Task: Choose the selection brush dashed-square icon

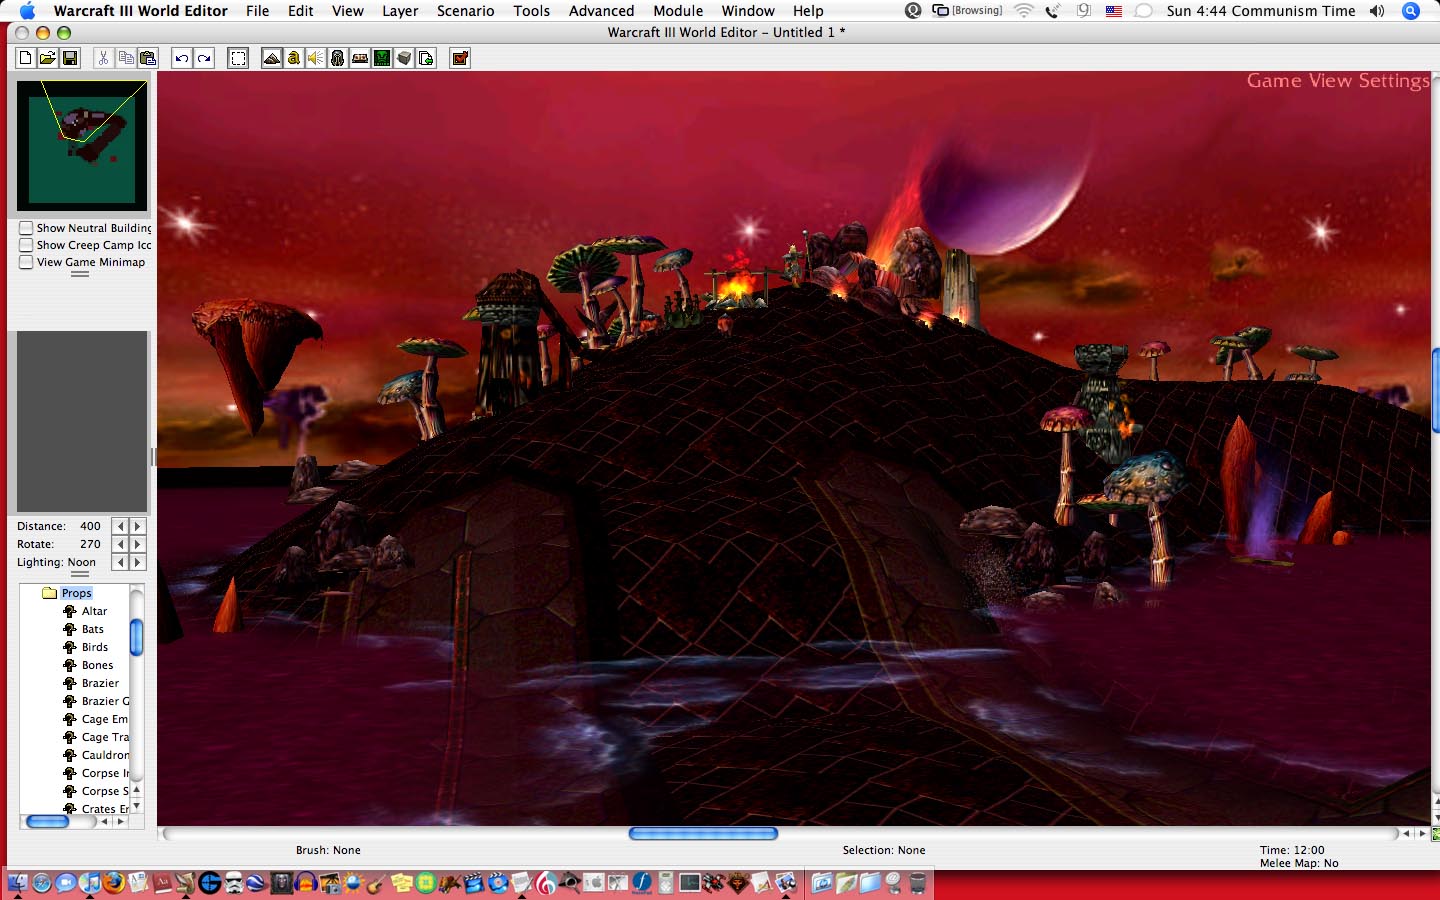Action: [238, 58]
